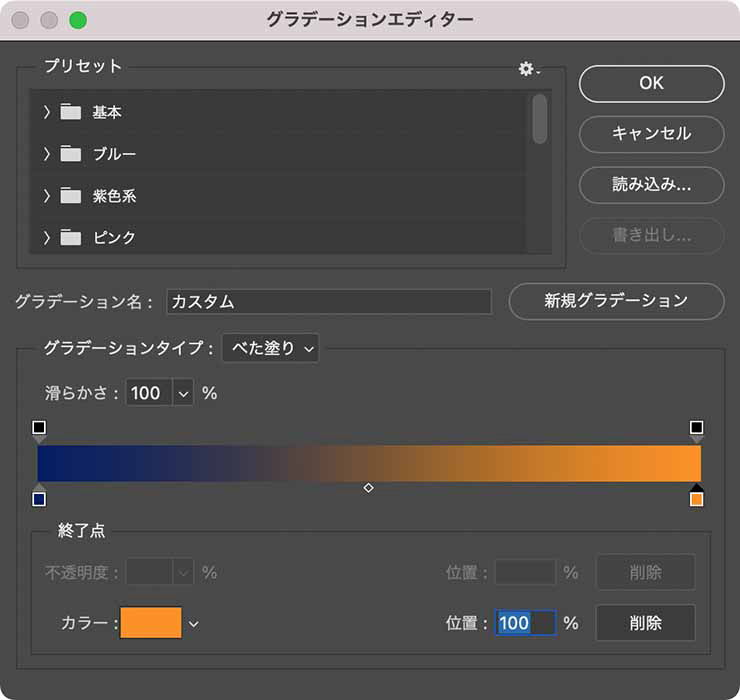Select the ブルー preset folder icon
The height and width of the screenshot is (700, 740).
coord(70,154)
